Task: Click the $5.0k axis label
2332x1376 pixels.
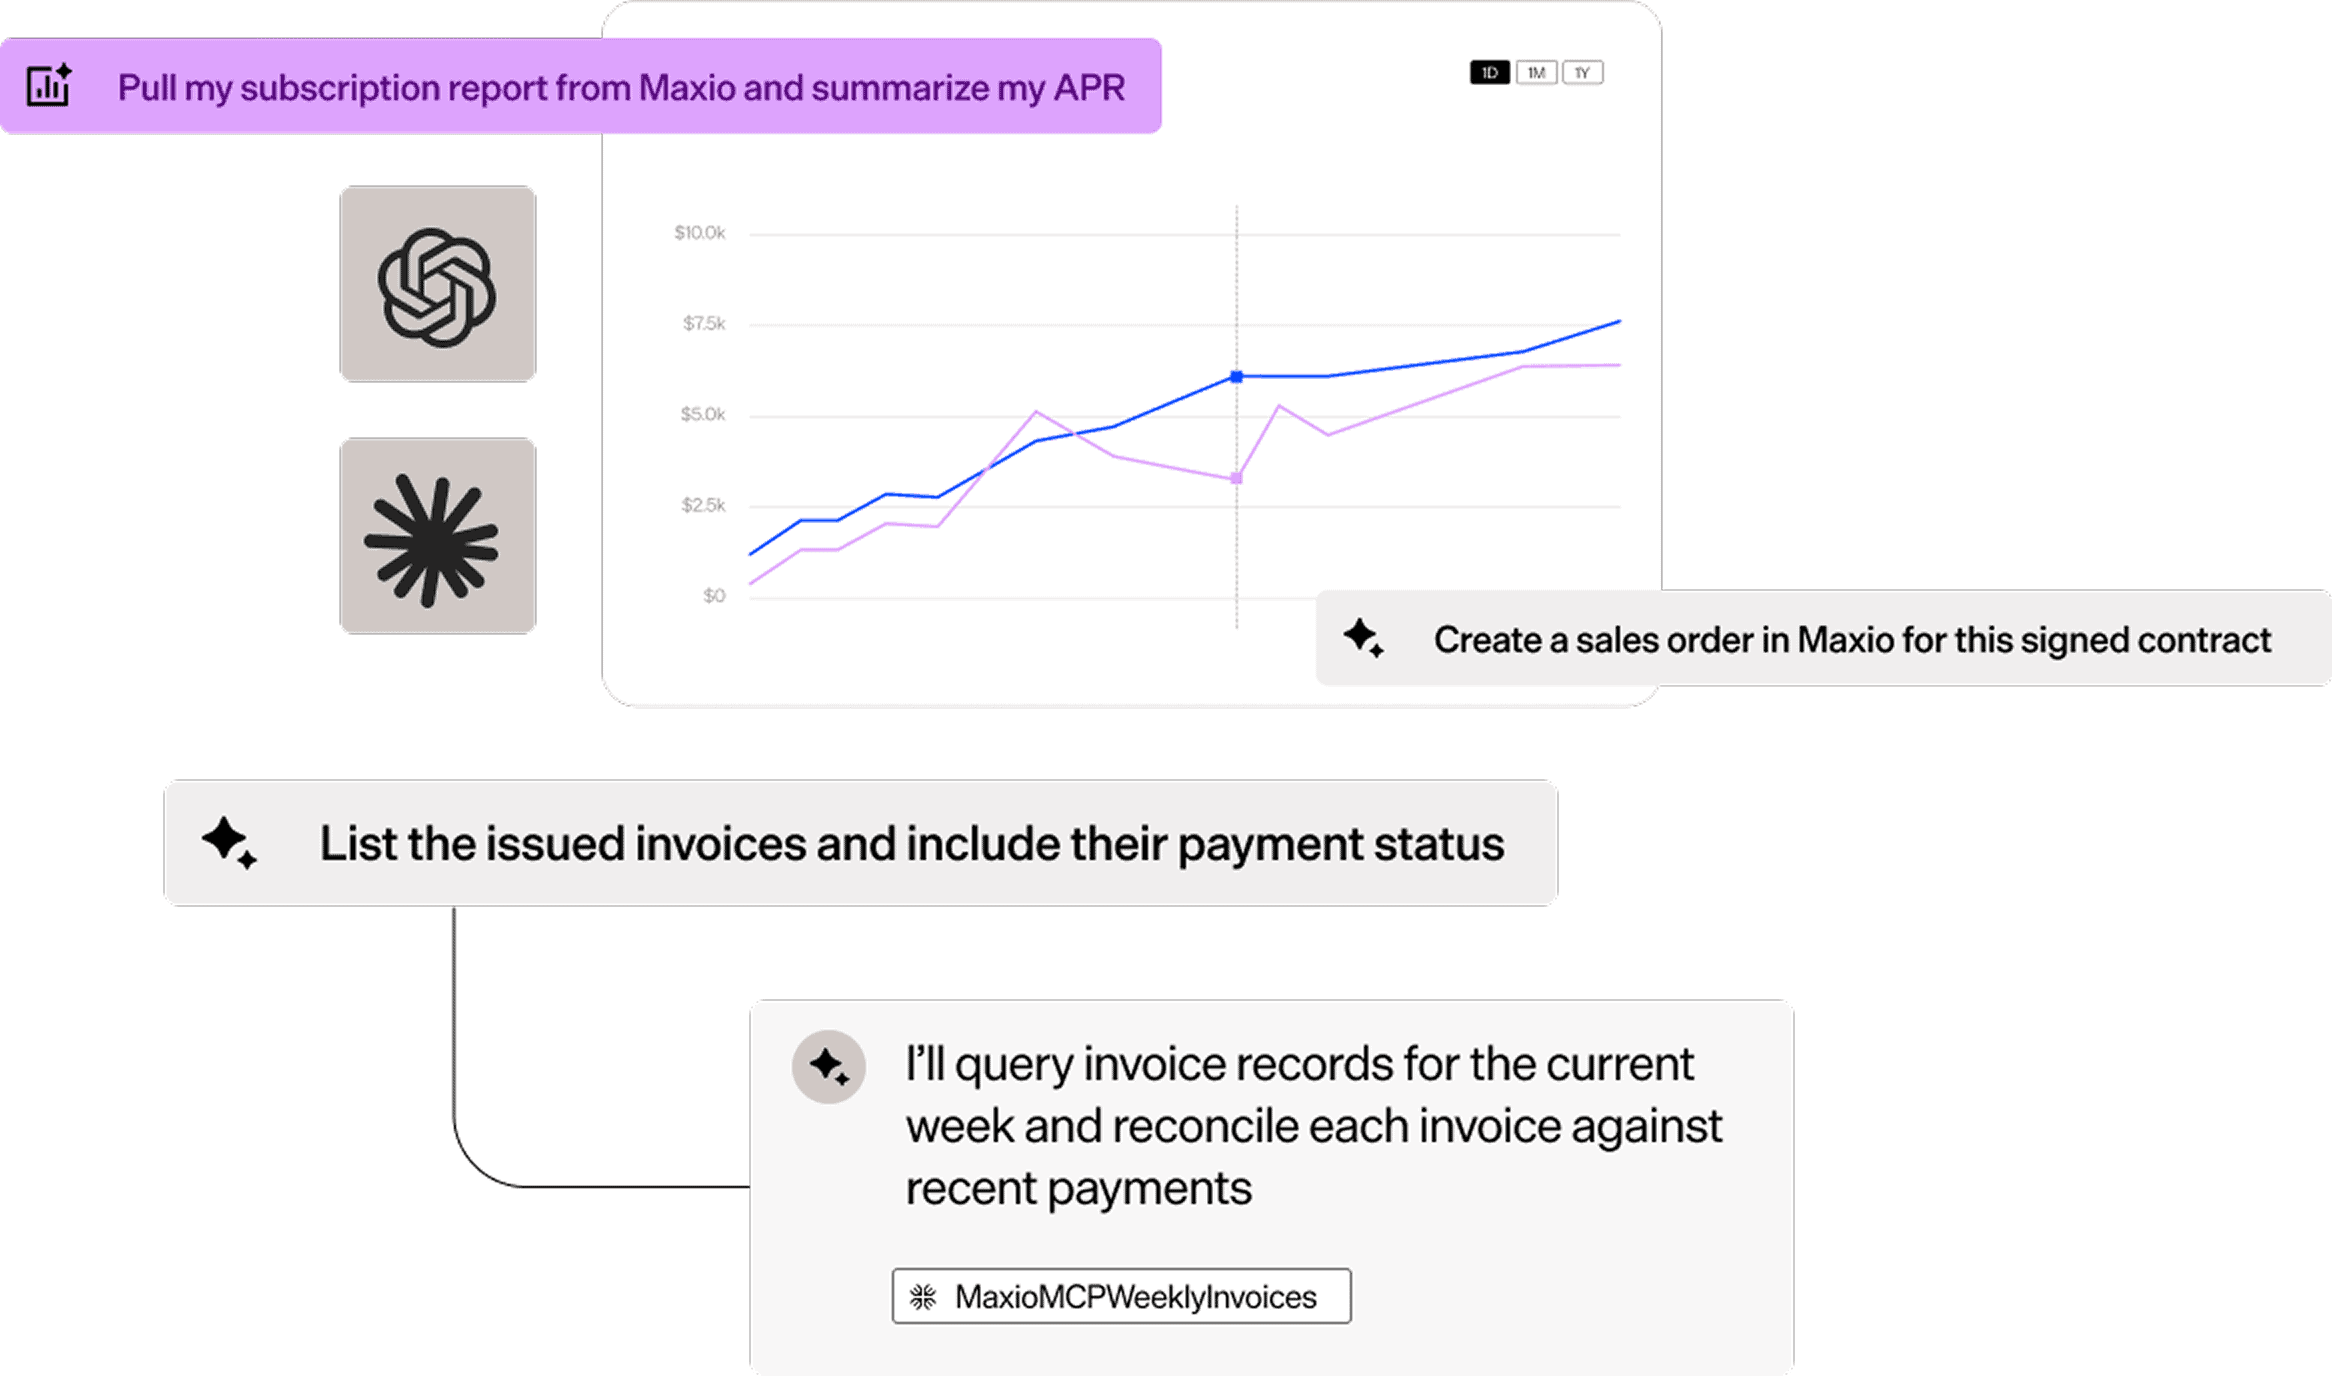Action: tap(703, 414)
